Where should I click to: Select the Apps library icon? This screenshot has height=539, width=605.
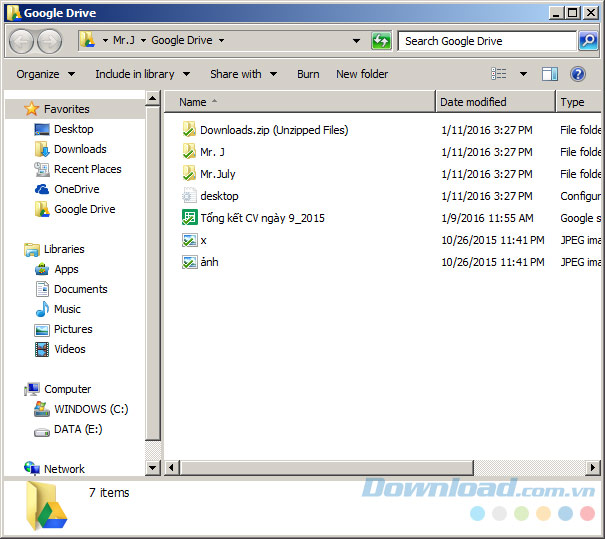click(x=42, y=269)
